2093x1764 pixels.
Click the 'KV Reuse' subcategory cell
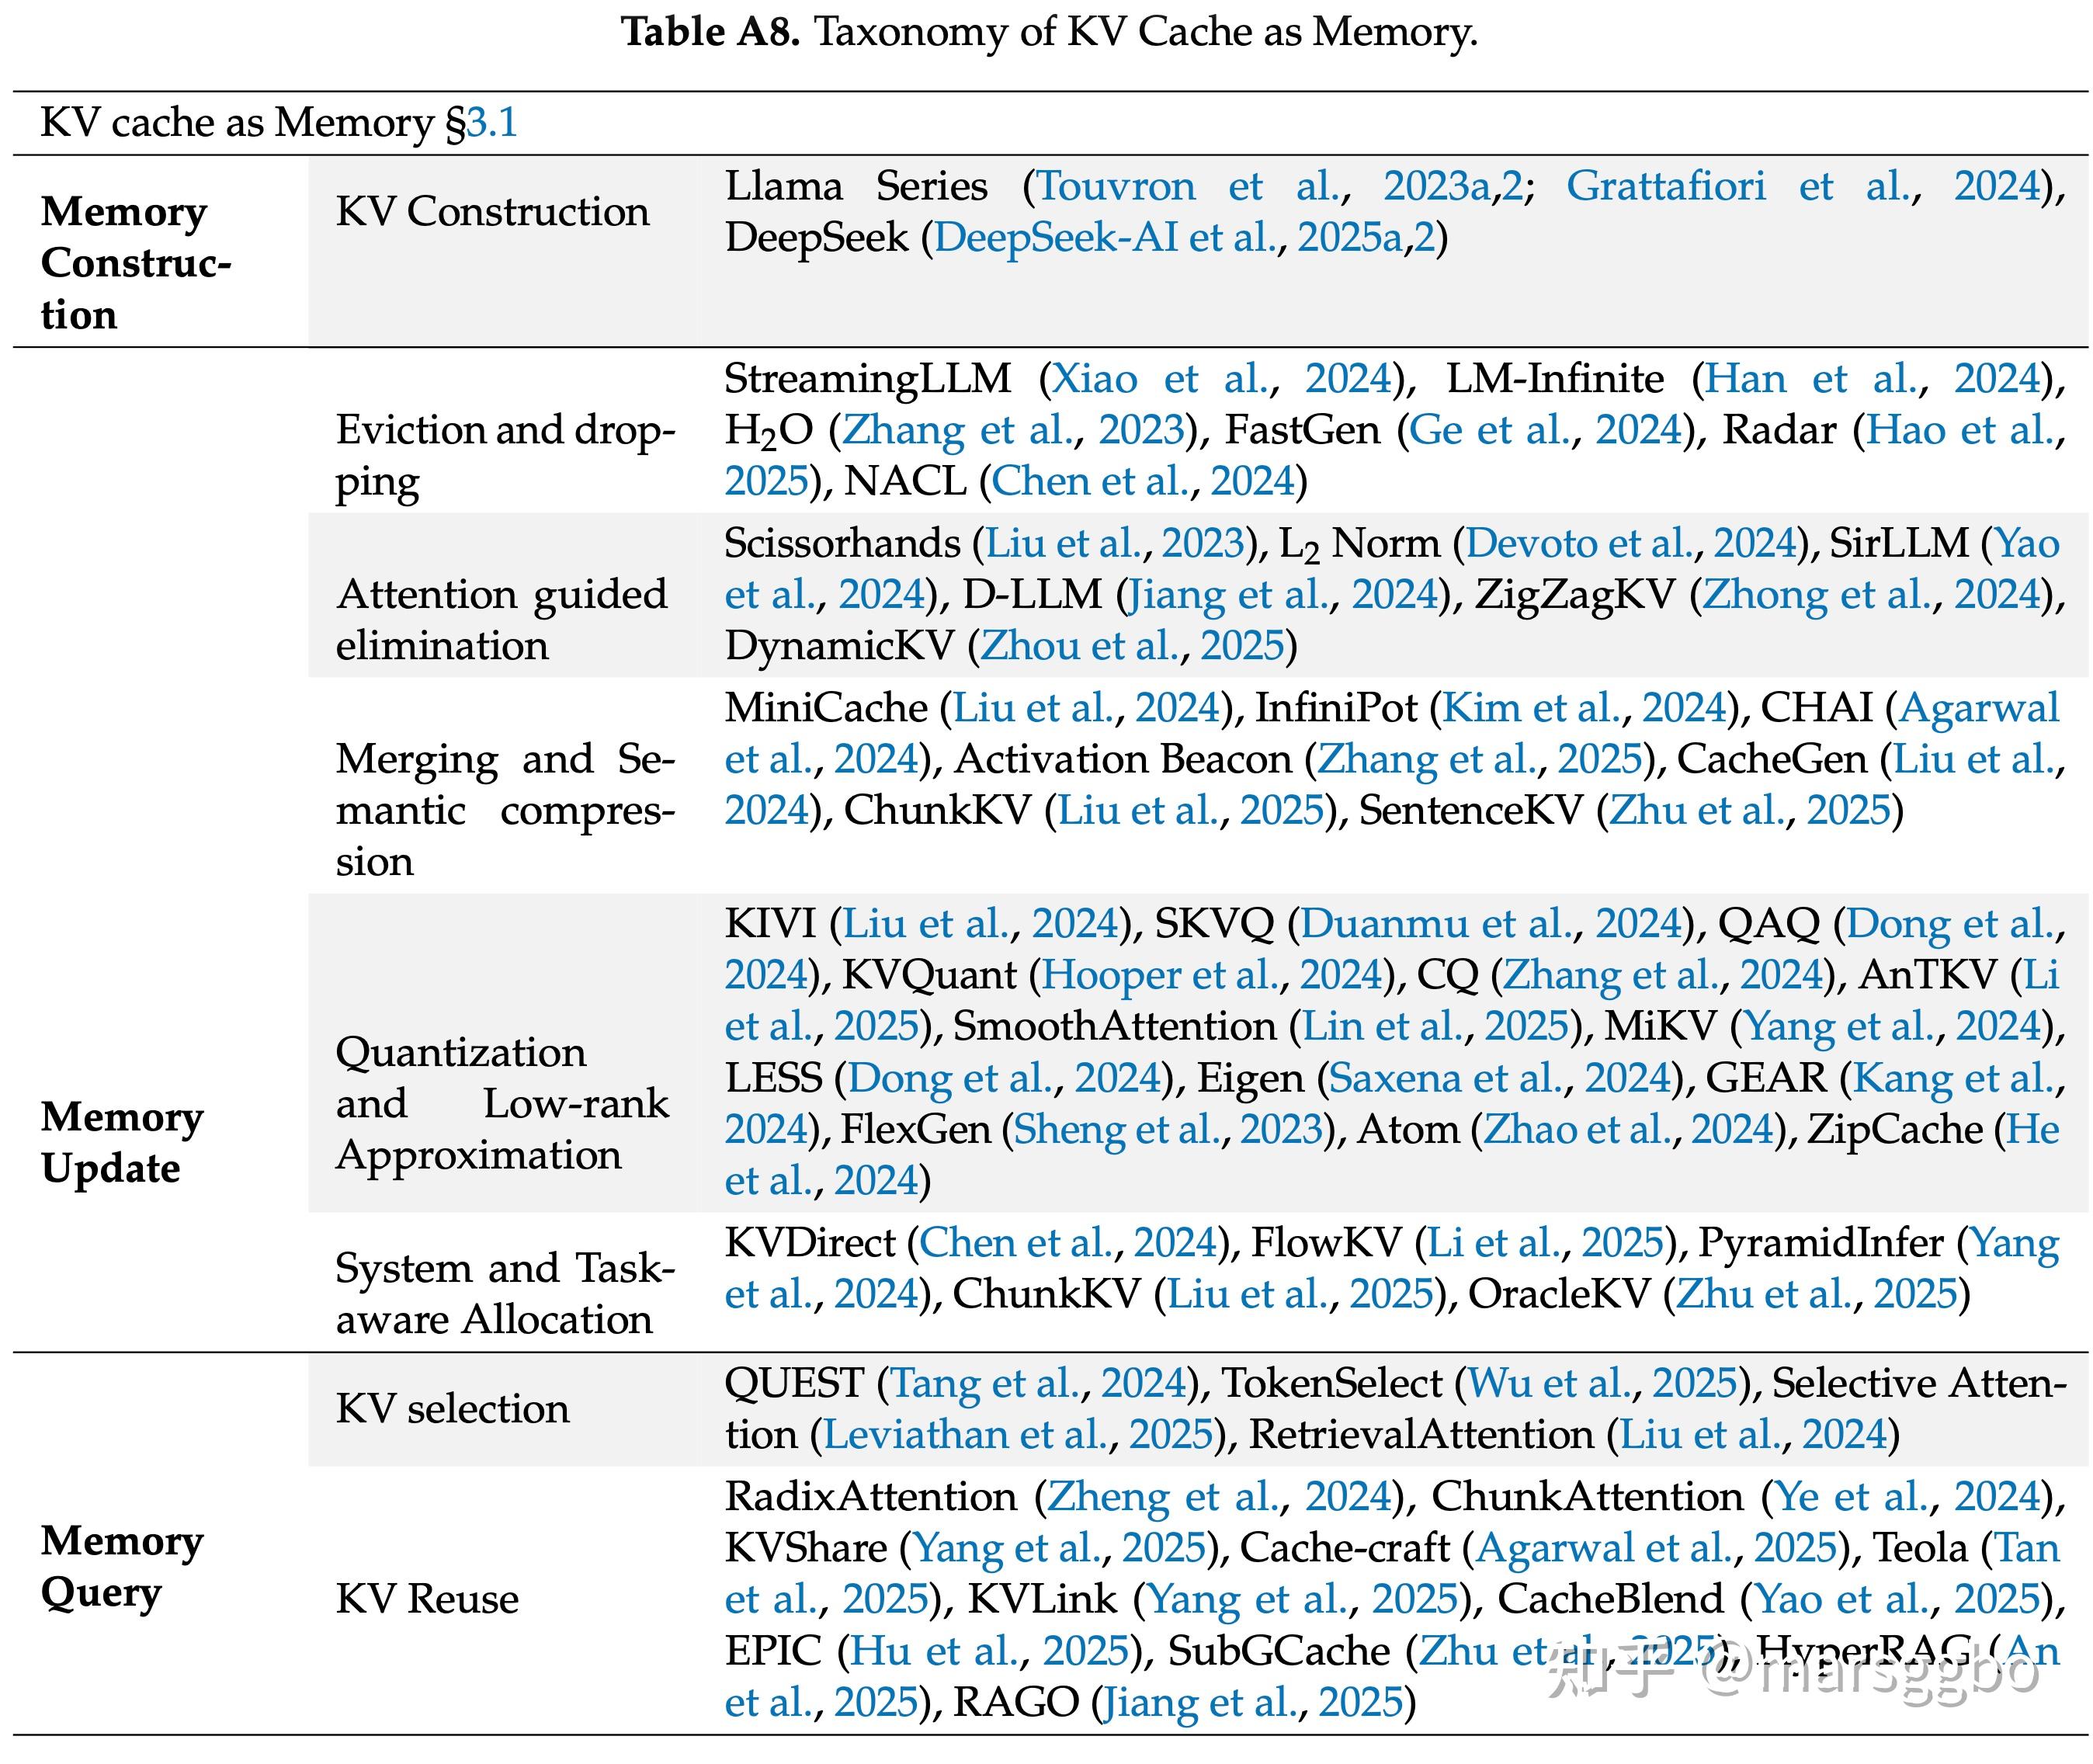(x=428, y=1600)
